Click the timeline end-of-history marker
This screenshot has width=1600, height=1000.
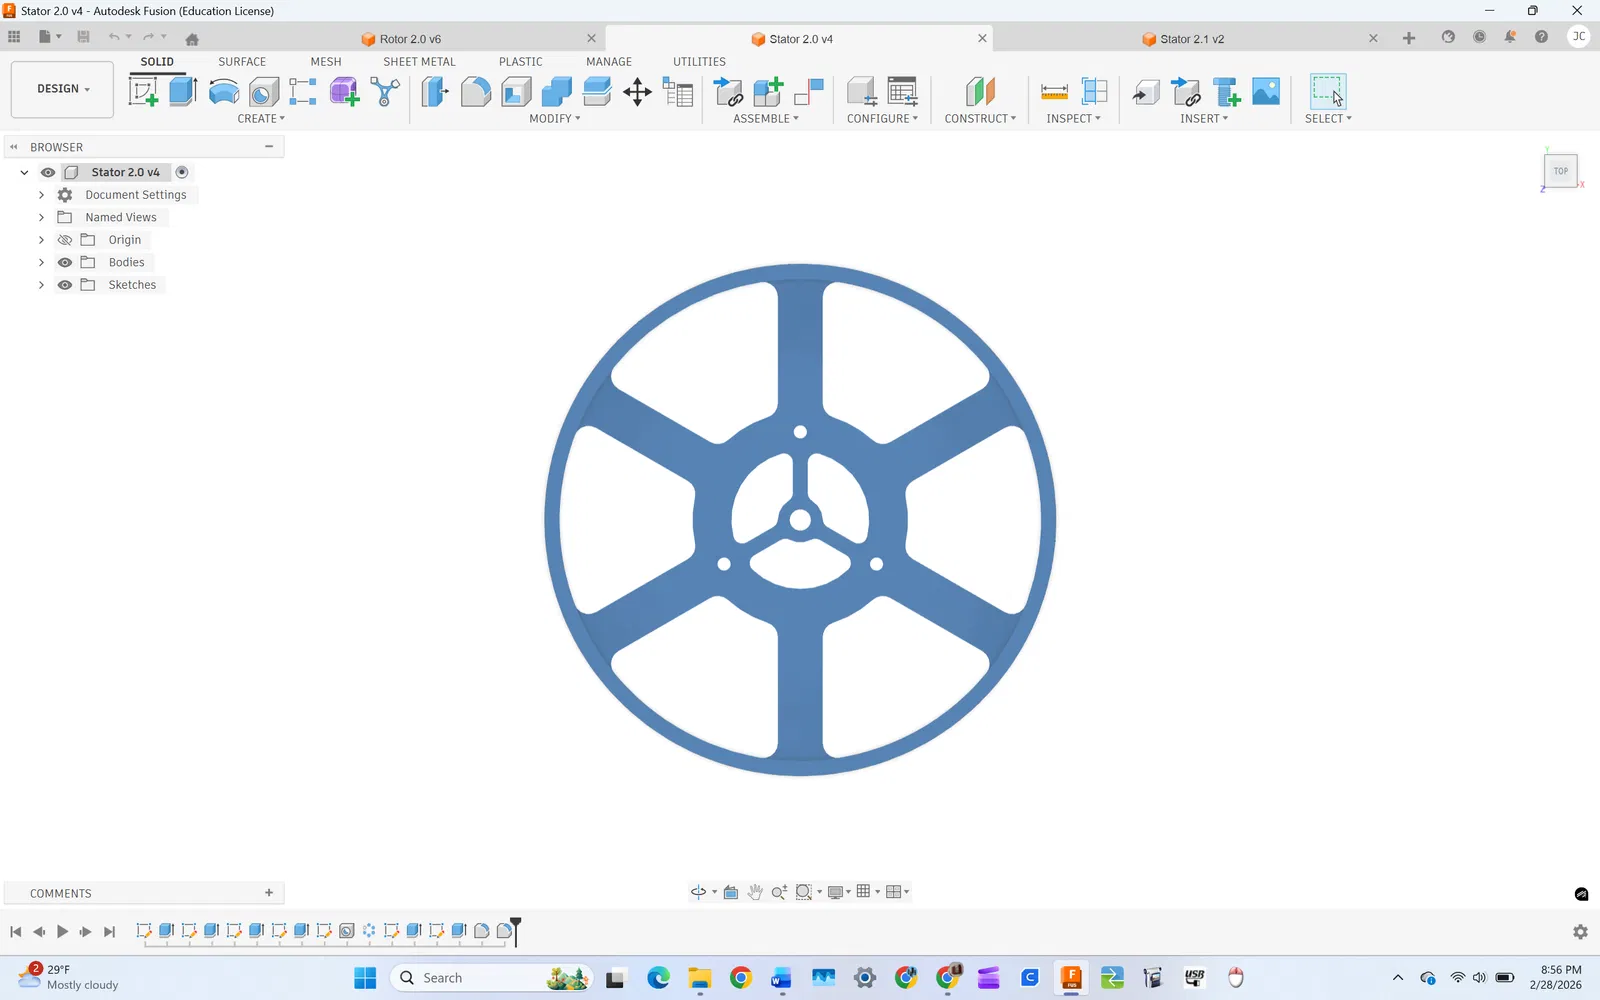click(516, 929)
